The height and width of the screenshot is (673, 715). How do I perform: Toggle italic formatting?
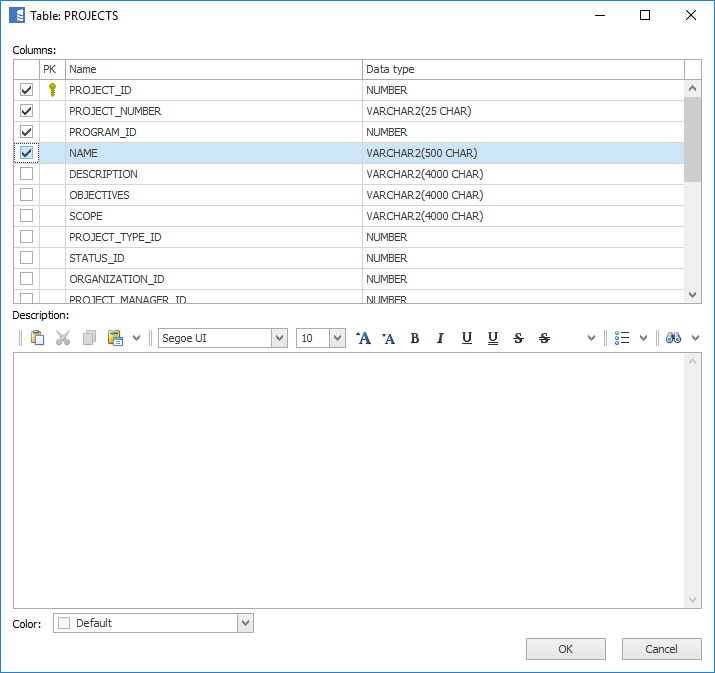click(440, 338)
